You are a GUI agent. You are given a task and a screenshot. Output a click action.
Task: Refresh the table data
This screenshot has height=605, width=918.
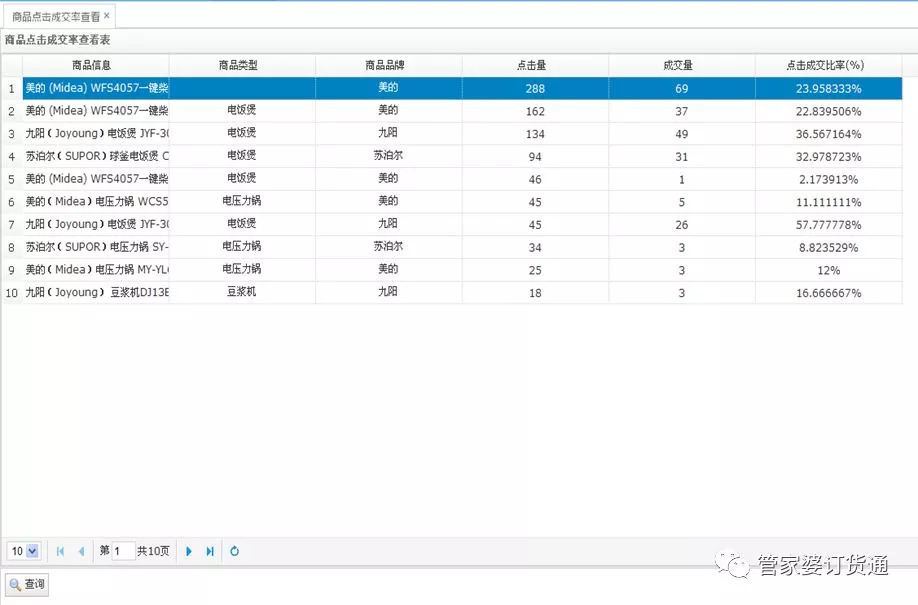(x=235, y=551)
